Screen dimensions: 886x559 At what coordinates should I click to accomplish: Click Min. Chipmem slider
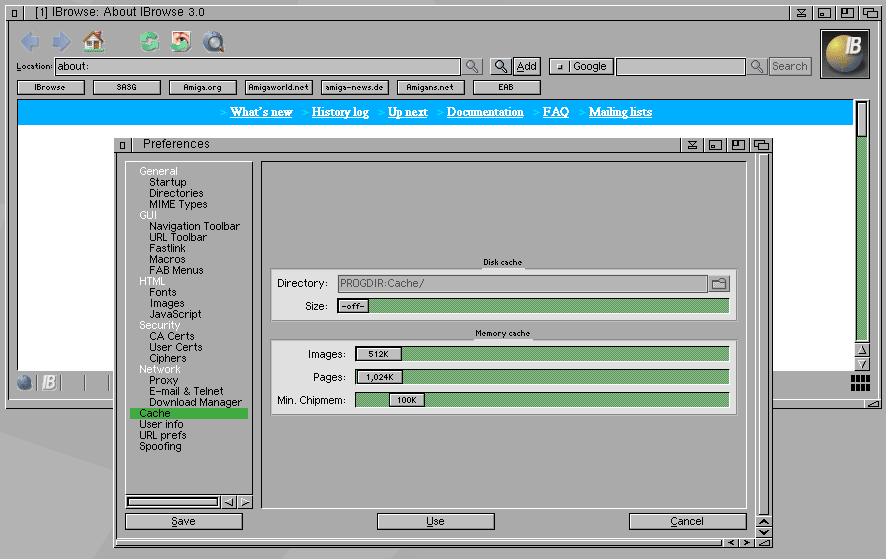pyautogui.click(x=542, y=400)
